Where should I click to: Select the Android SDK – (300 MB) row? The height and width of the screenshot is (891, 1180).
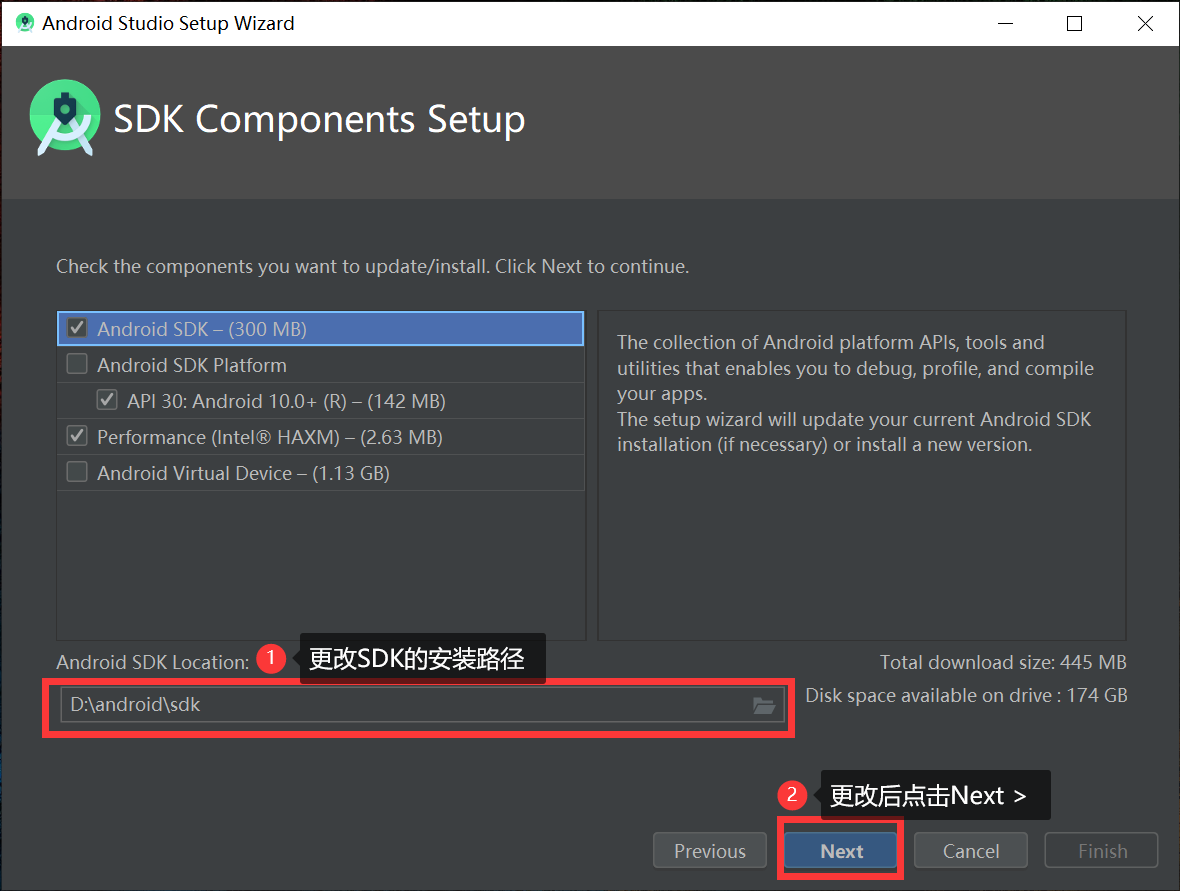pyautogui.click(x=321, y=329)
